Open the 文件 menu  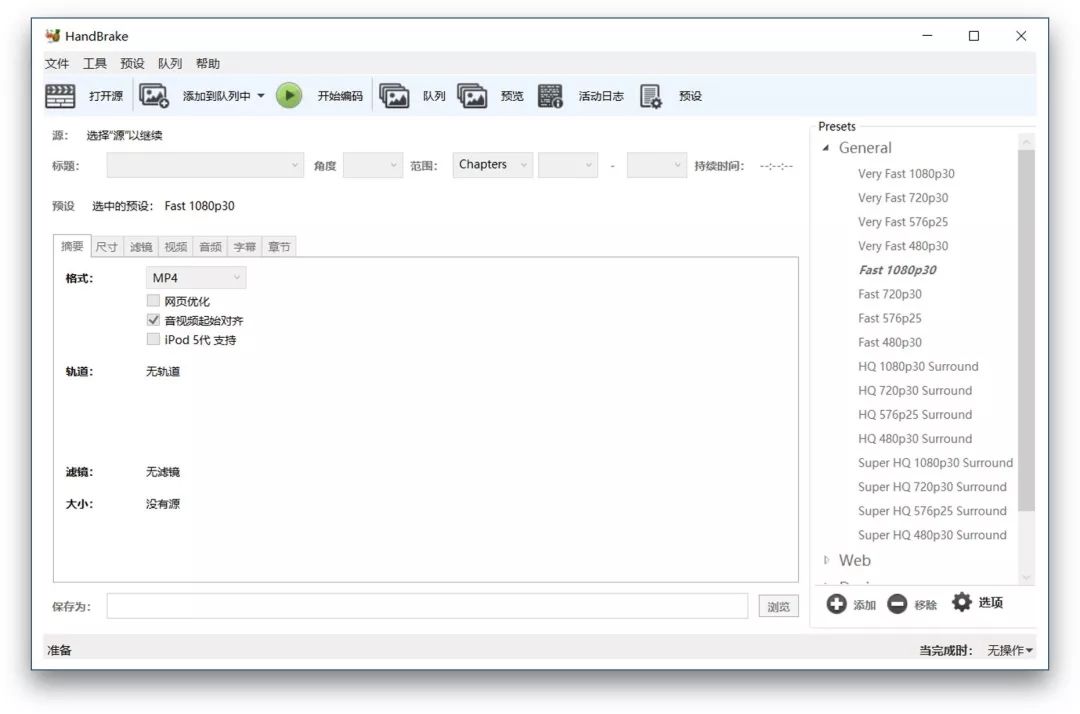tap(57, 63)
